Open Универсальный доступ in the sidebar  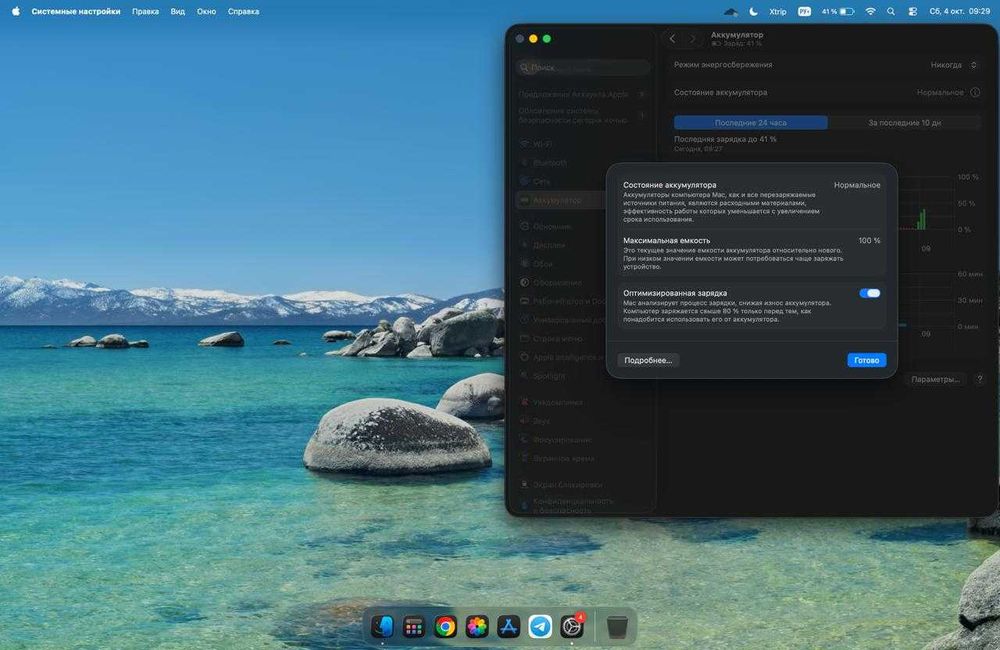pyautogui.click(x=561, y=320)
